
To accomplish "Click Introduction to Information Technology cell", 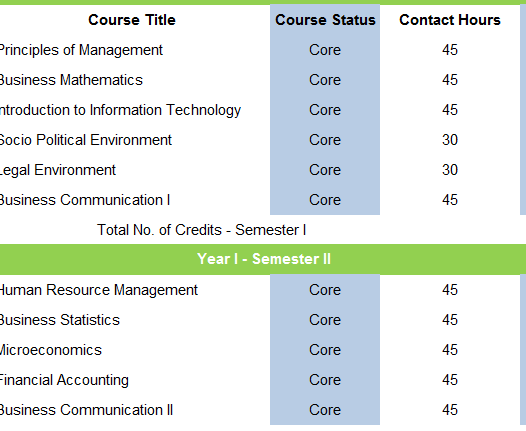I will point(134,110).
